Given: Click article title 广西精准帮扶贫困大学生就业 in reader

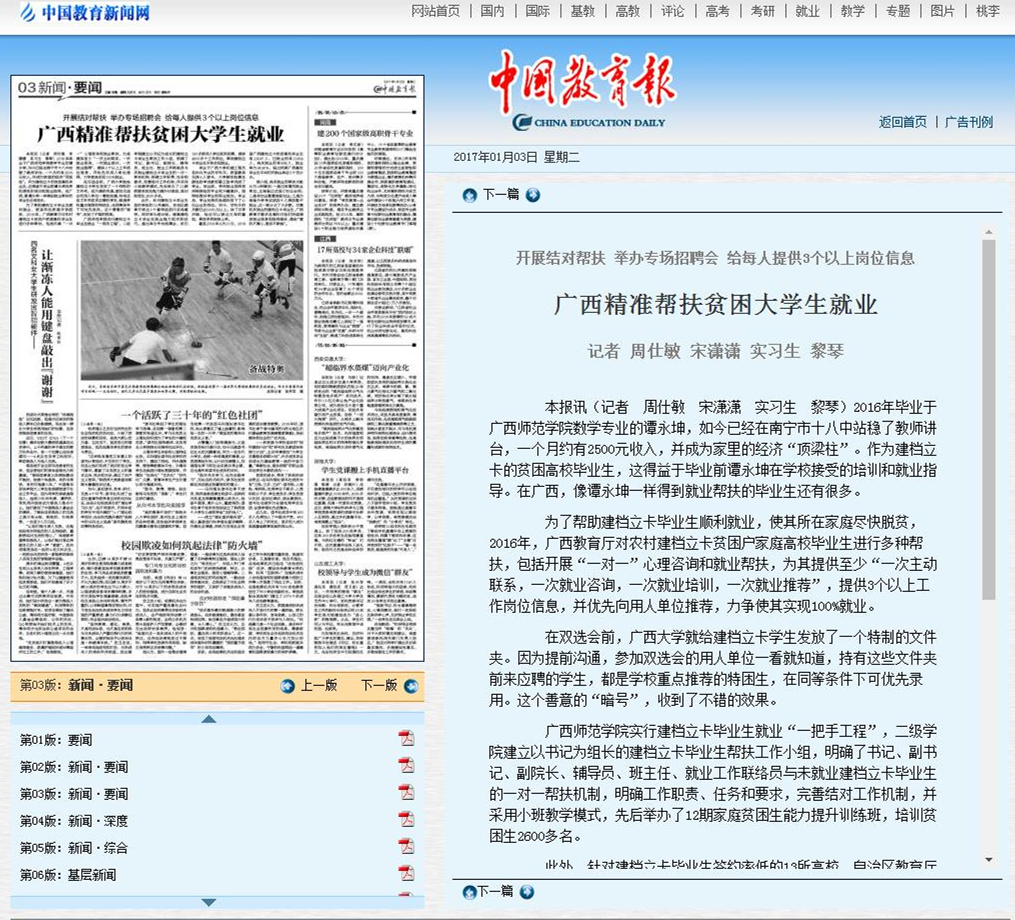Looking at the screenshot, I should pyautogui.click(x=715, y=304).
